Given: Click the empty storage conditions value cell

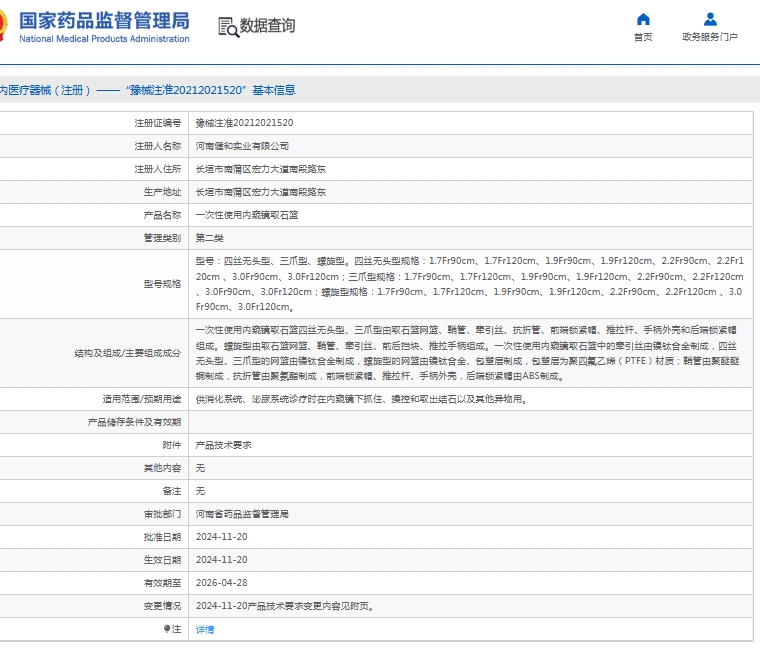Looking at the screenshot, I should pos(470,422).
